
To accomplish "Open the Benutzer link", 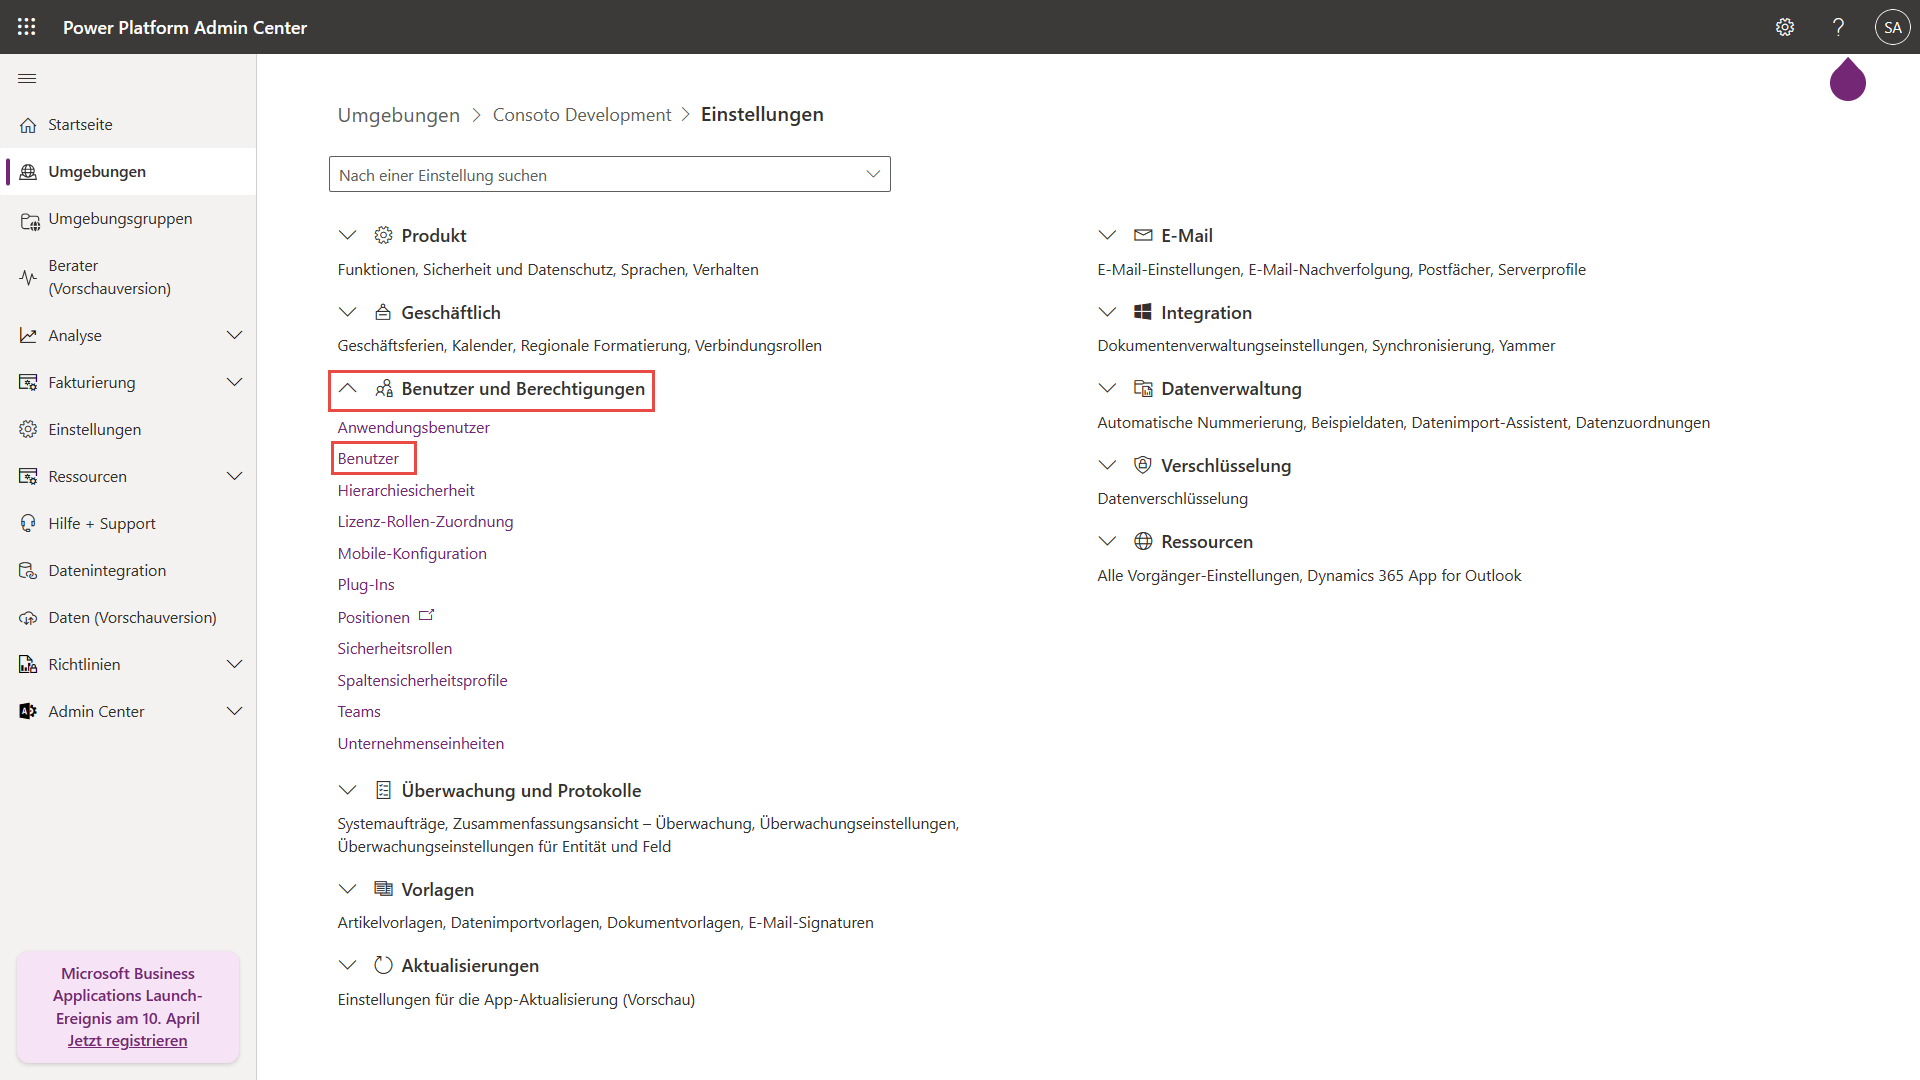I will point(368,458).
